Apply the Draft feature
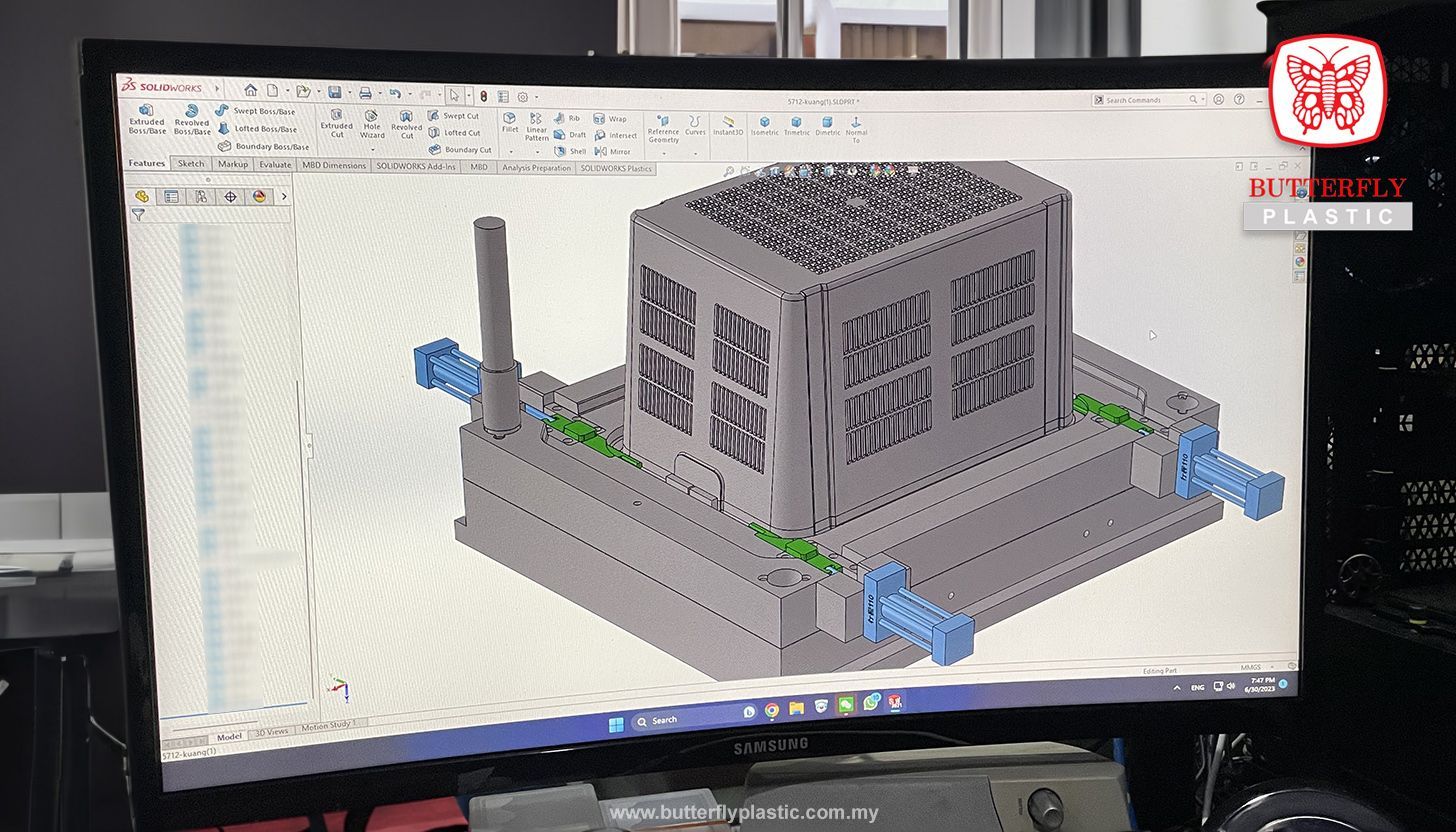Image resolution: width=1456 pixels, height=832 pixels. [570, 135]
